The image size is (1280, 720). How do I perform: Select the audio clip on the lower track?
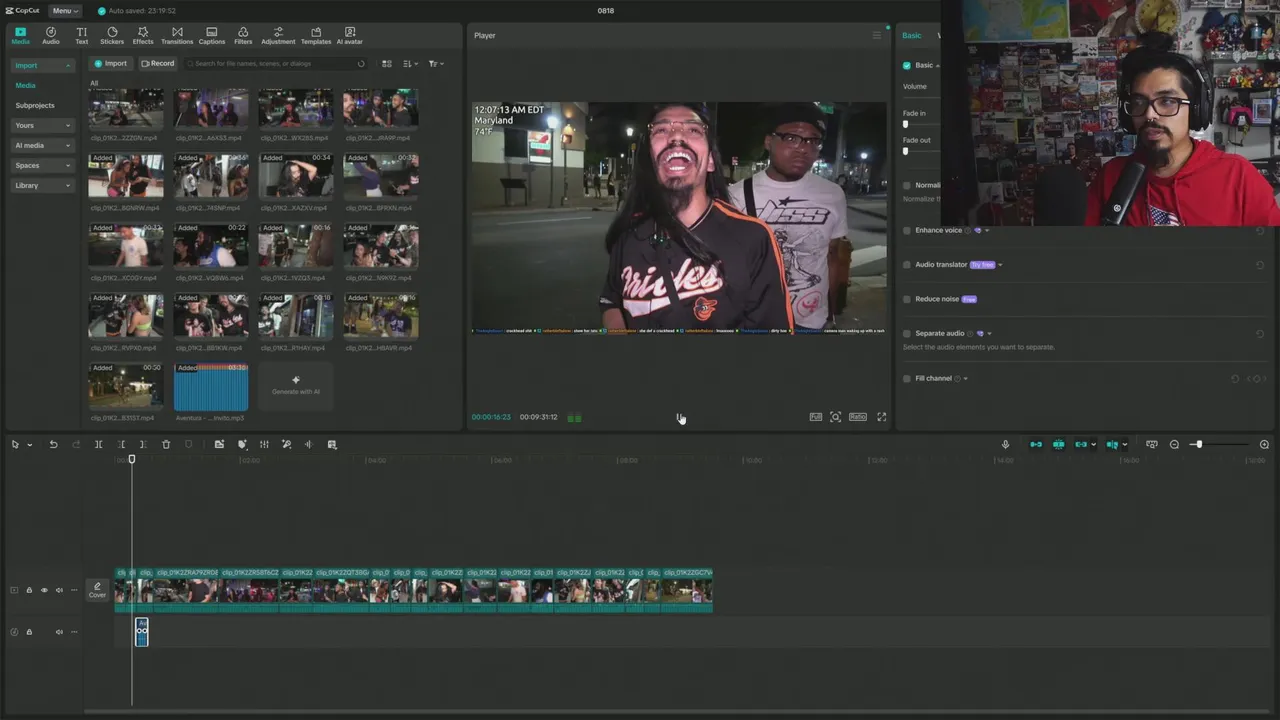point(142,631)
